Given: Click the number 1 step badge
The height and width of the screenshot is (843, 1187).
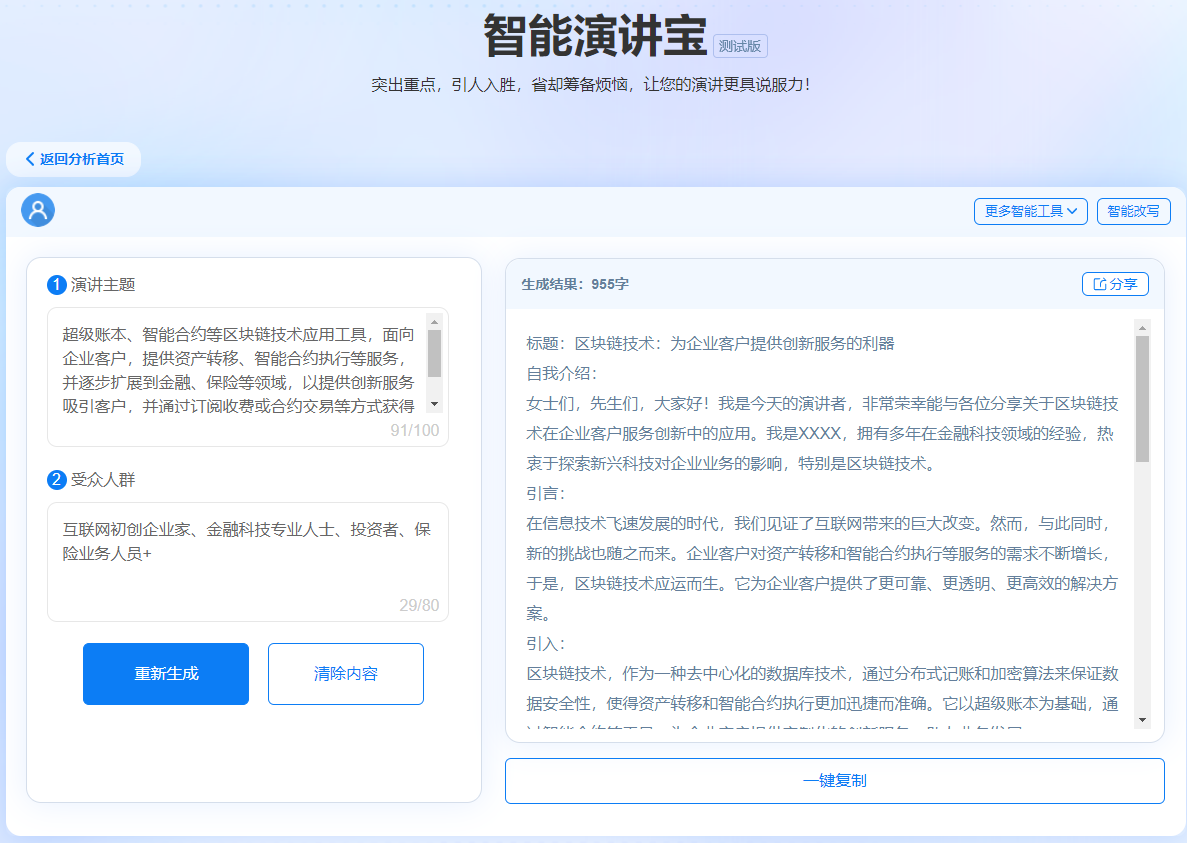Looking at the screenshot, I should pos(57,285).
